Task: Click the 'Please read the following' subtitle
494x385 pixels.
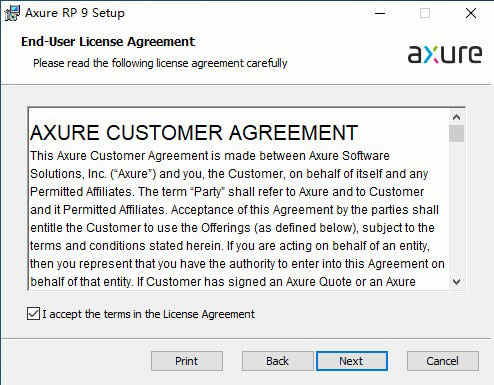Action: (160, 63)
